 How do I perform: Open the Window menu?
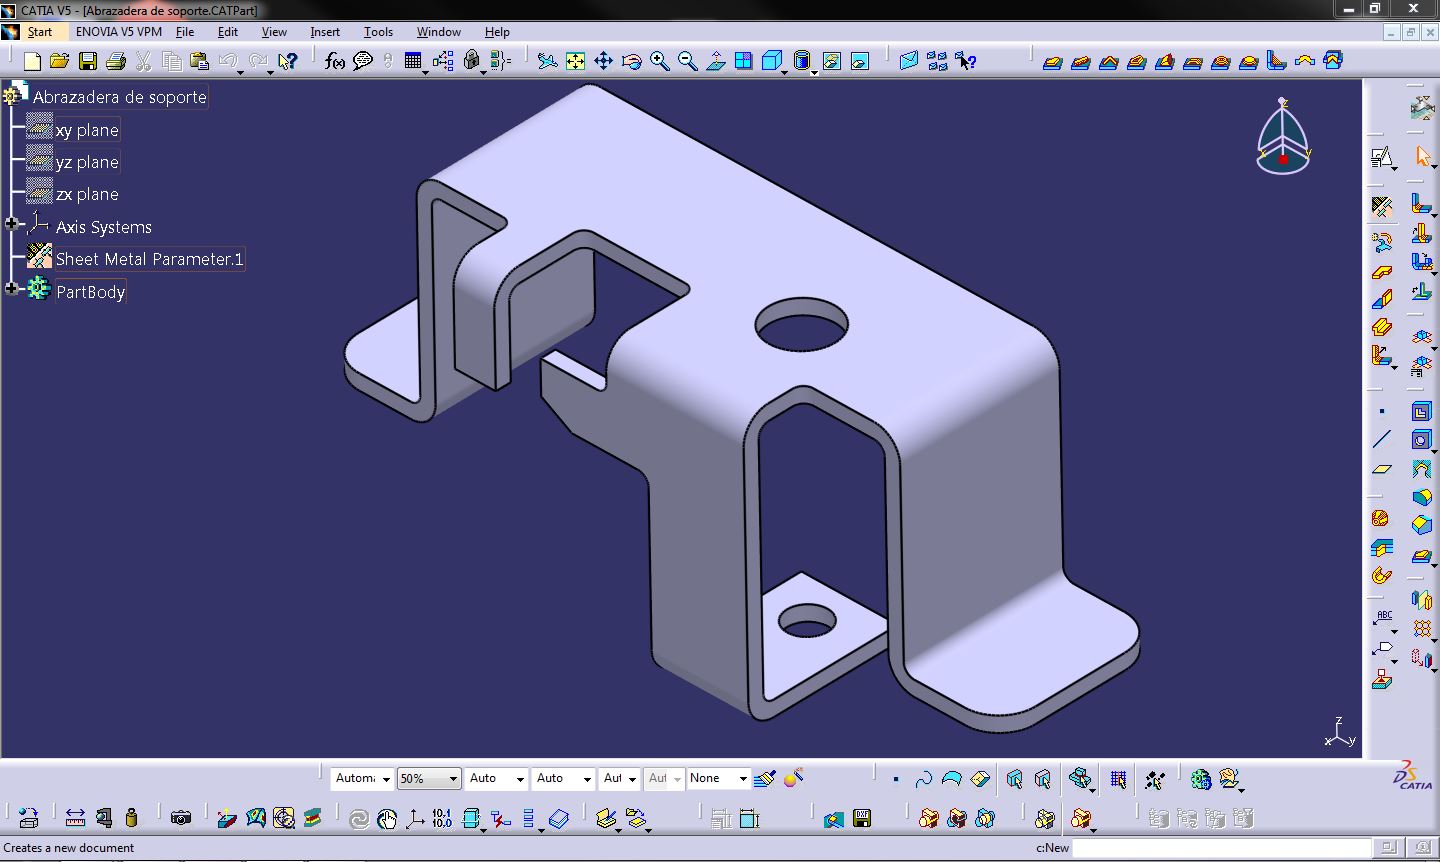pyautogui.click(x=439, y=32)
